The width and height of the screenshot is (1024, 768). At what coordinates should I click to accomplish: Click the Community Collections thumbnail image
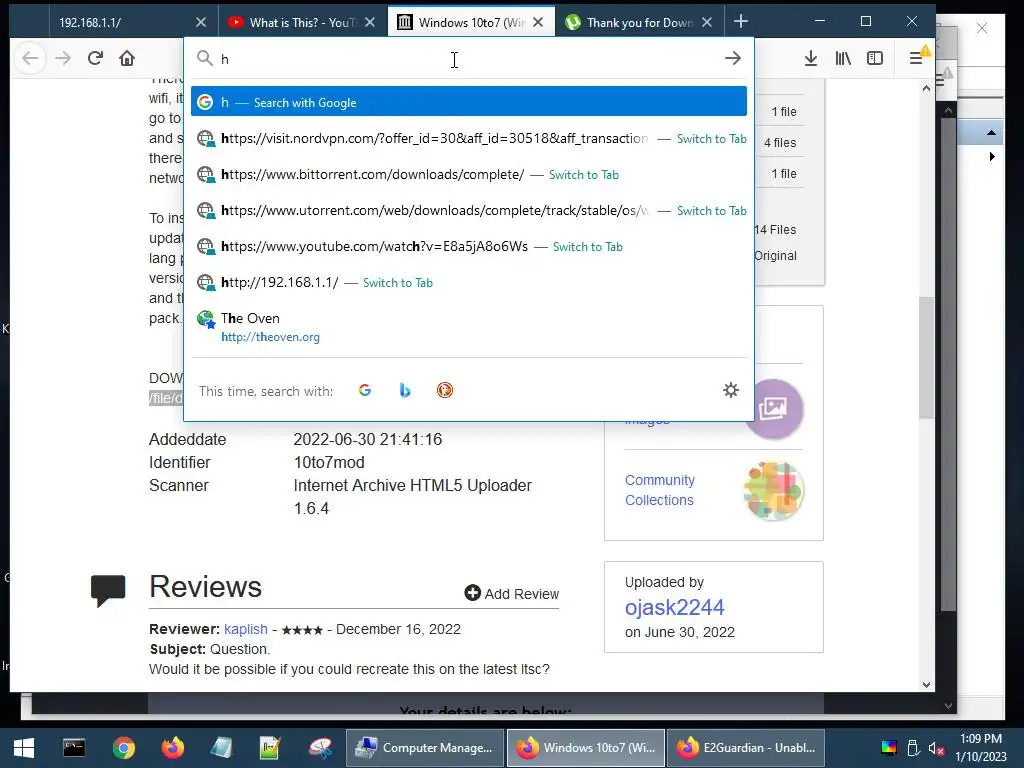(774, 490)
